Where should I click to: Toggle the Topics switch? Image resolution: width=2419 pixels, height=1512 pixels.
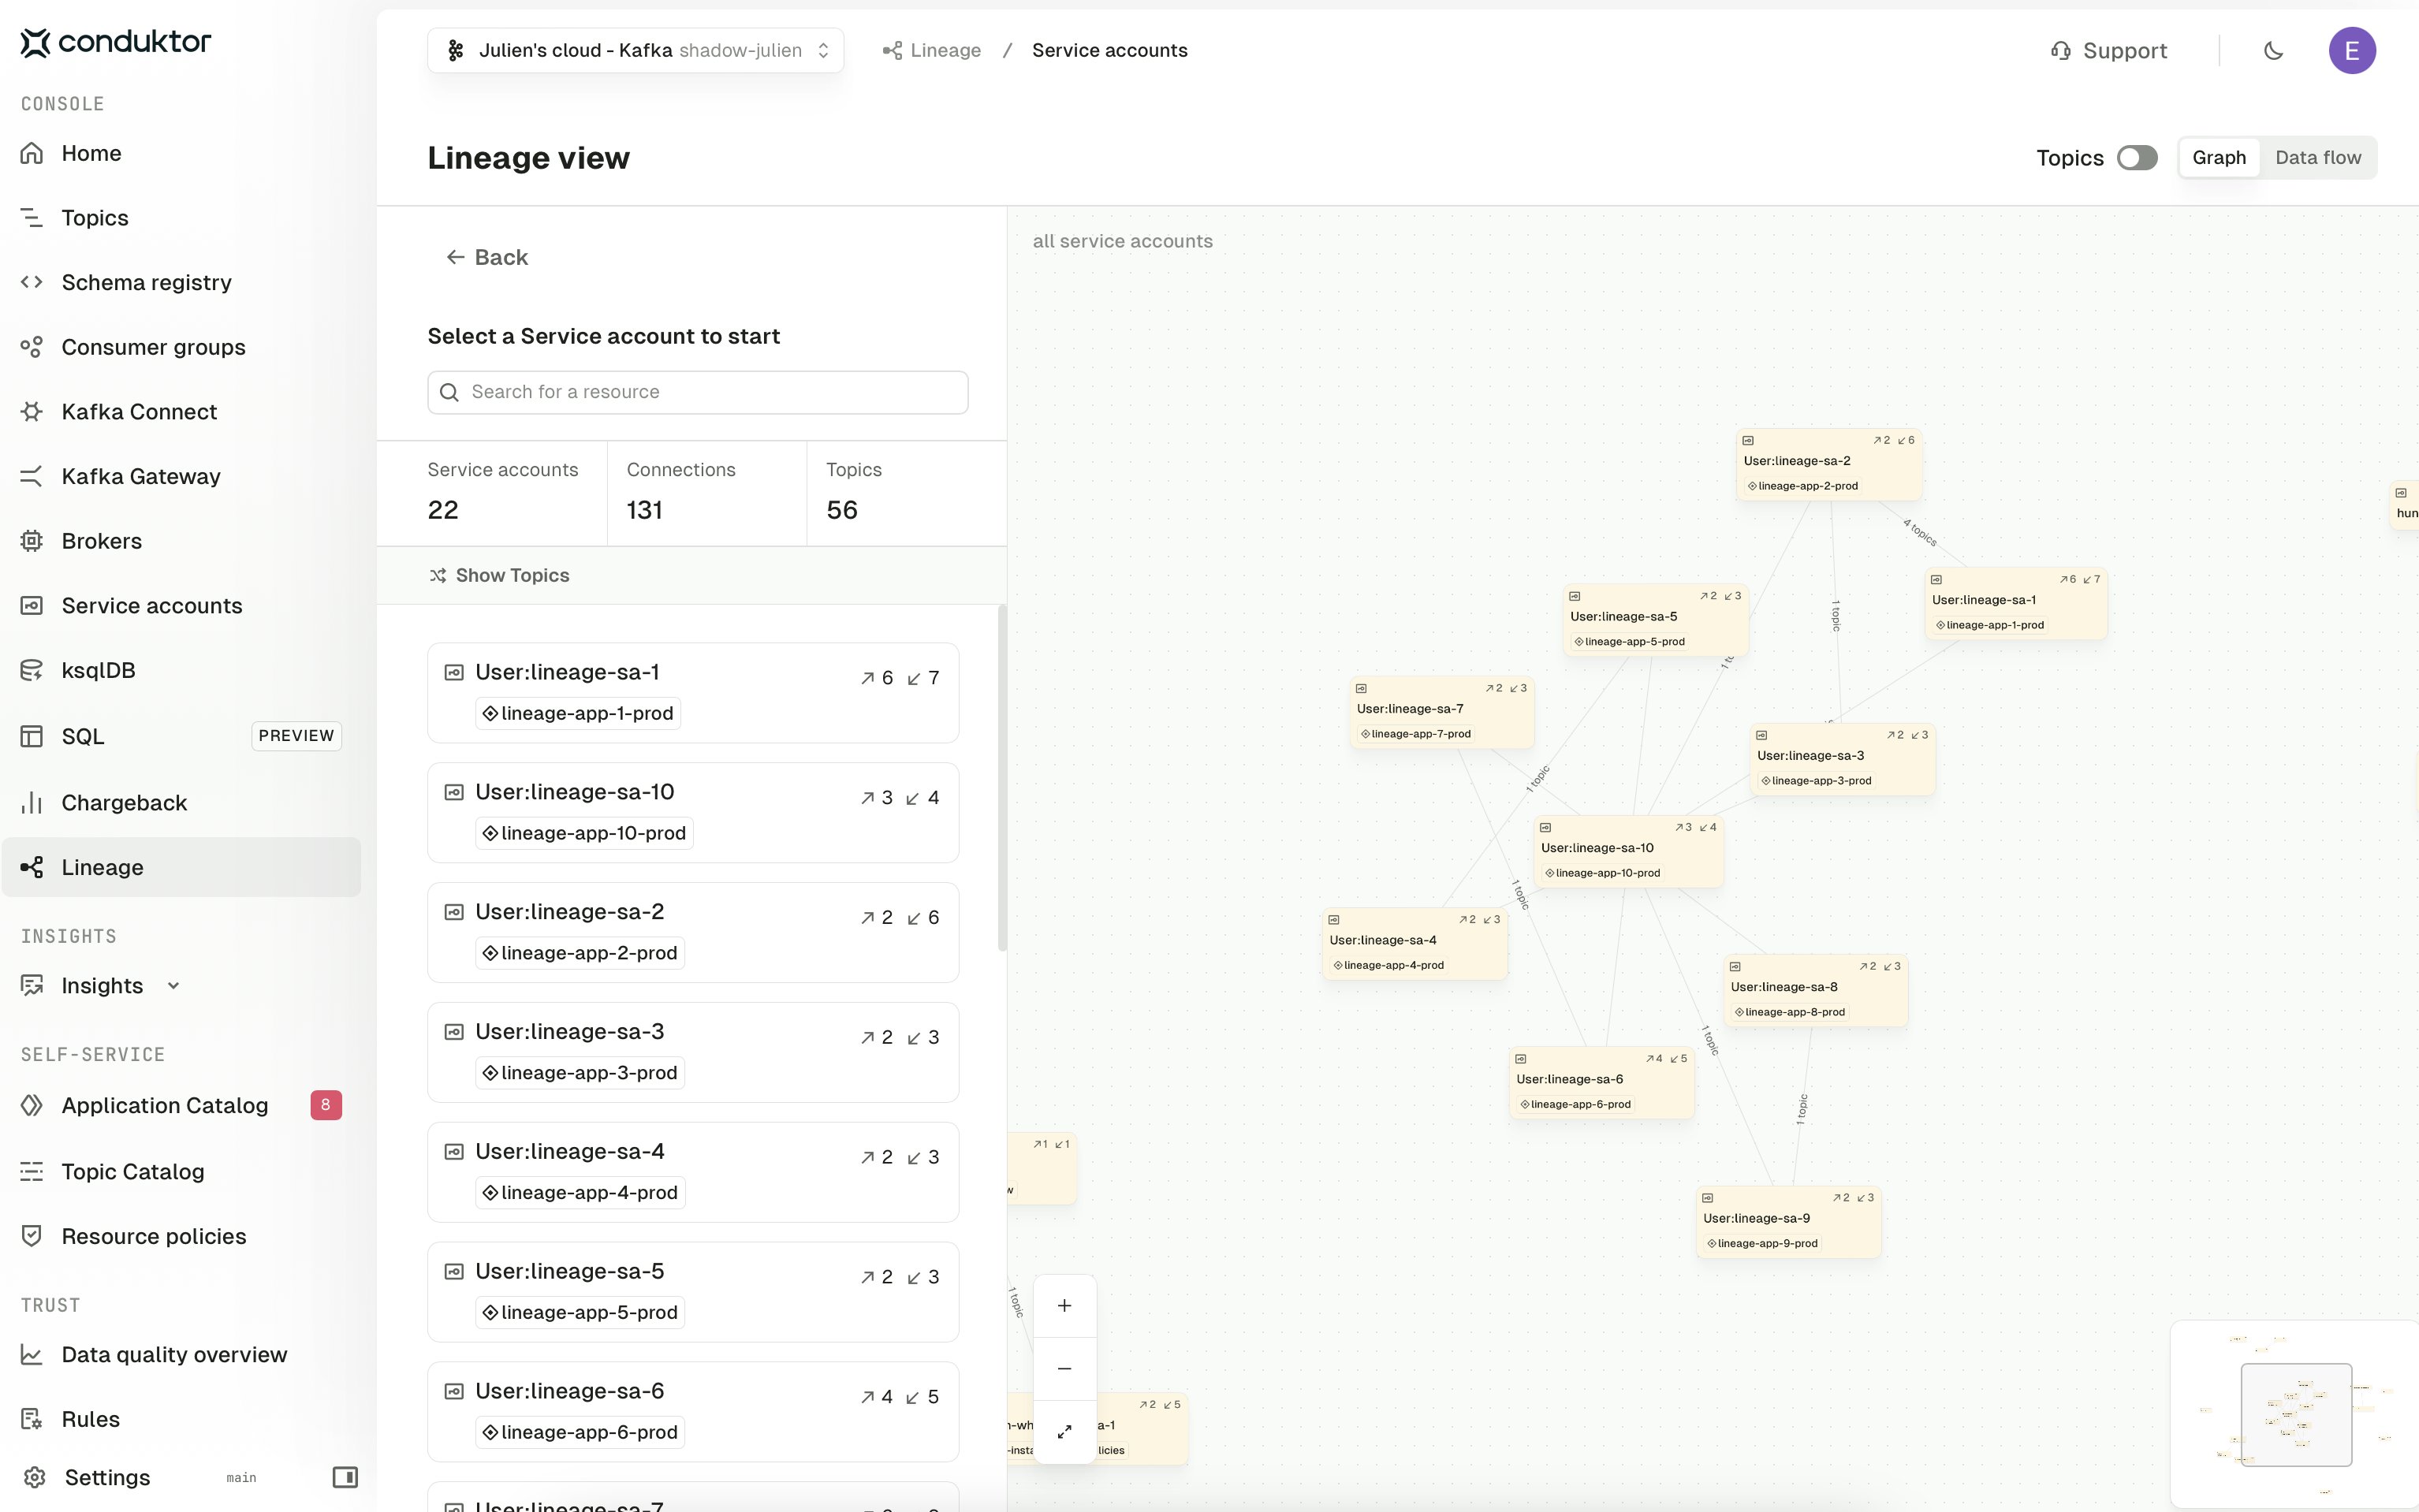point(2137,158)
